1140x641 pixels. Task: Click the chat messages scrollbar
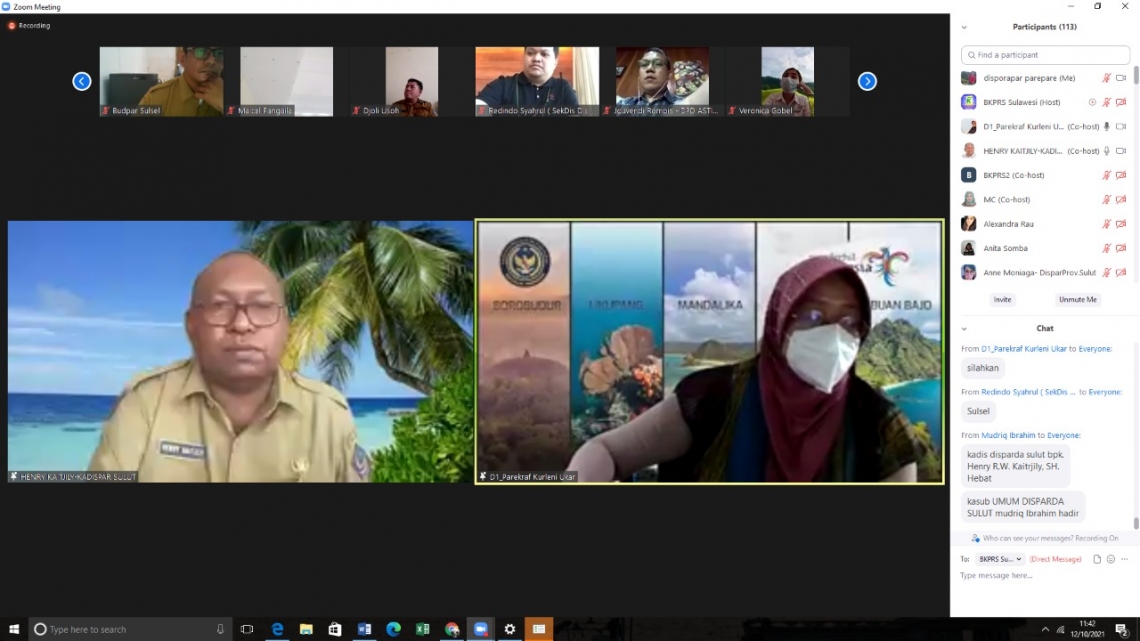(1136, 523)
